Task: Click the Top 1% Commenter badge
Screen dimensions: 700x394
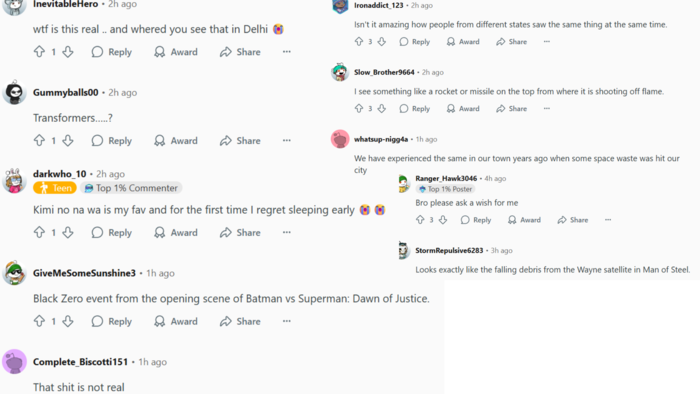Action: point(131,188)
